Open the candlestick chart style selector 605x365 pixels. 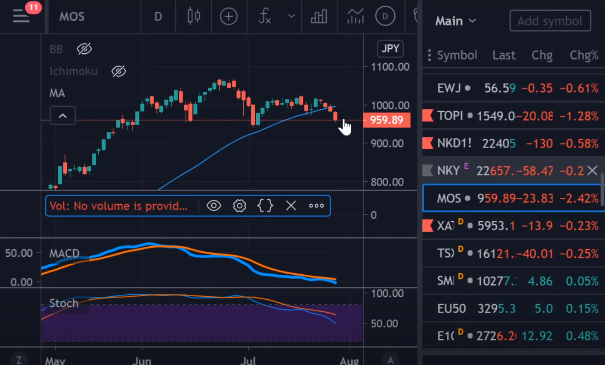194,16
